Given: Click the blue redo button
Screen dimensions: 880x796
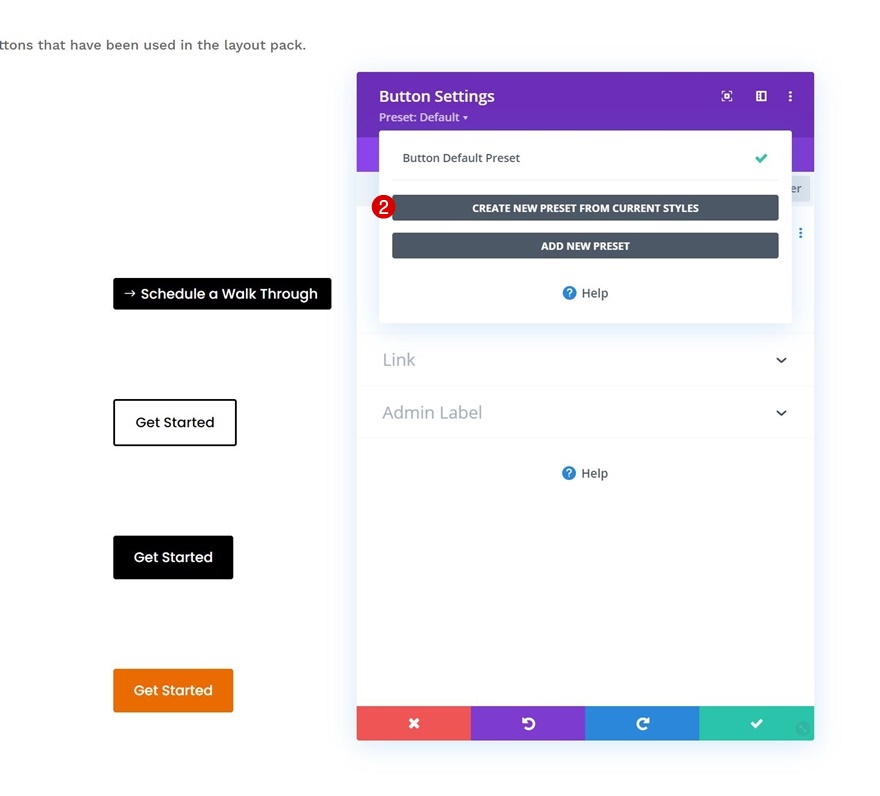Looking at the screenshot, I should [x=642, y=723].
